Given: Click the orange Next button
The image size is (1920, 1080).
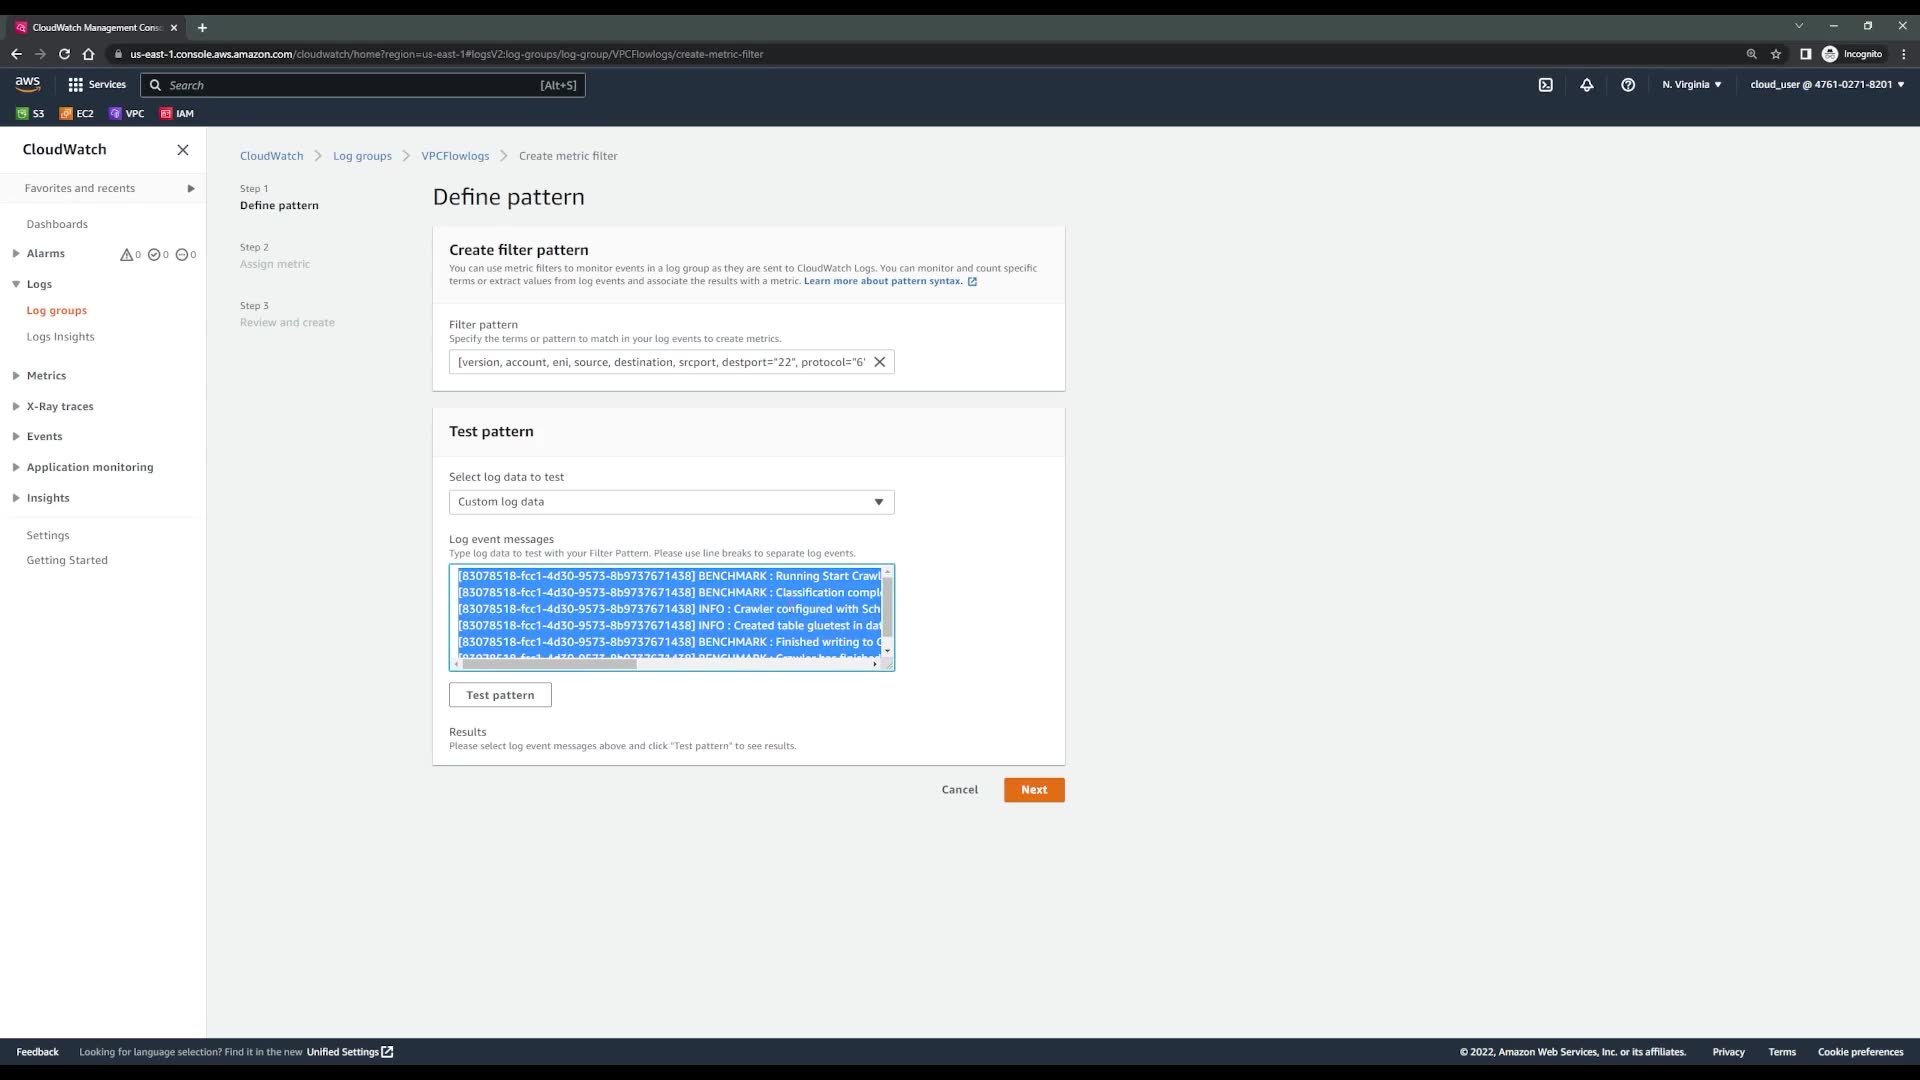Looking at the screenshot, I should point(1033,790).
